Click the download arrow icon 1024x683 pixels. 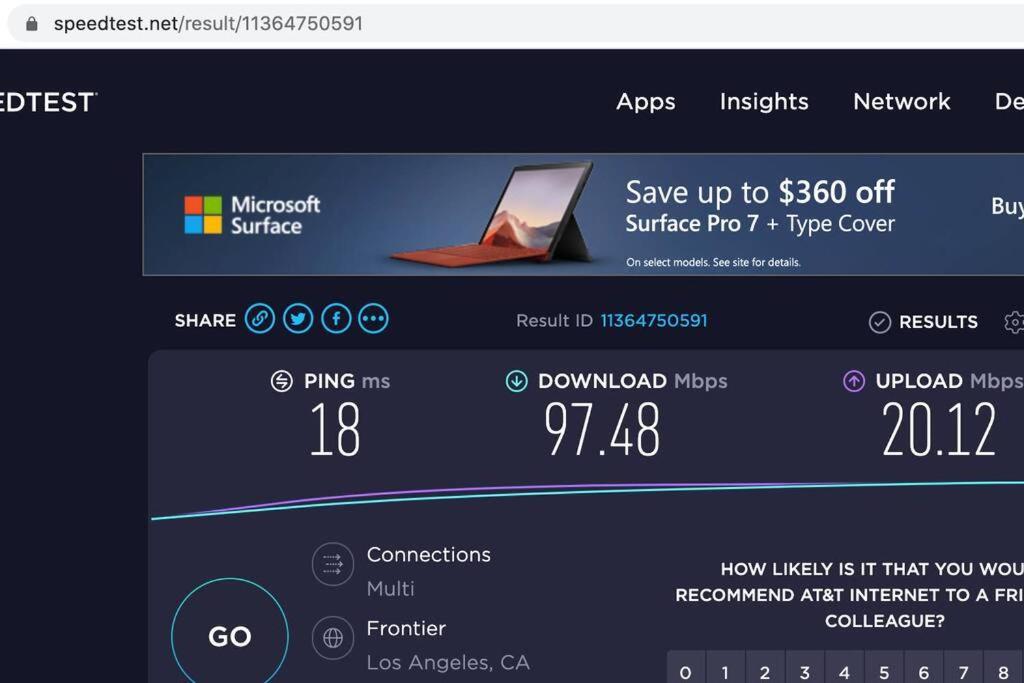click(516, 381)
